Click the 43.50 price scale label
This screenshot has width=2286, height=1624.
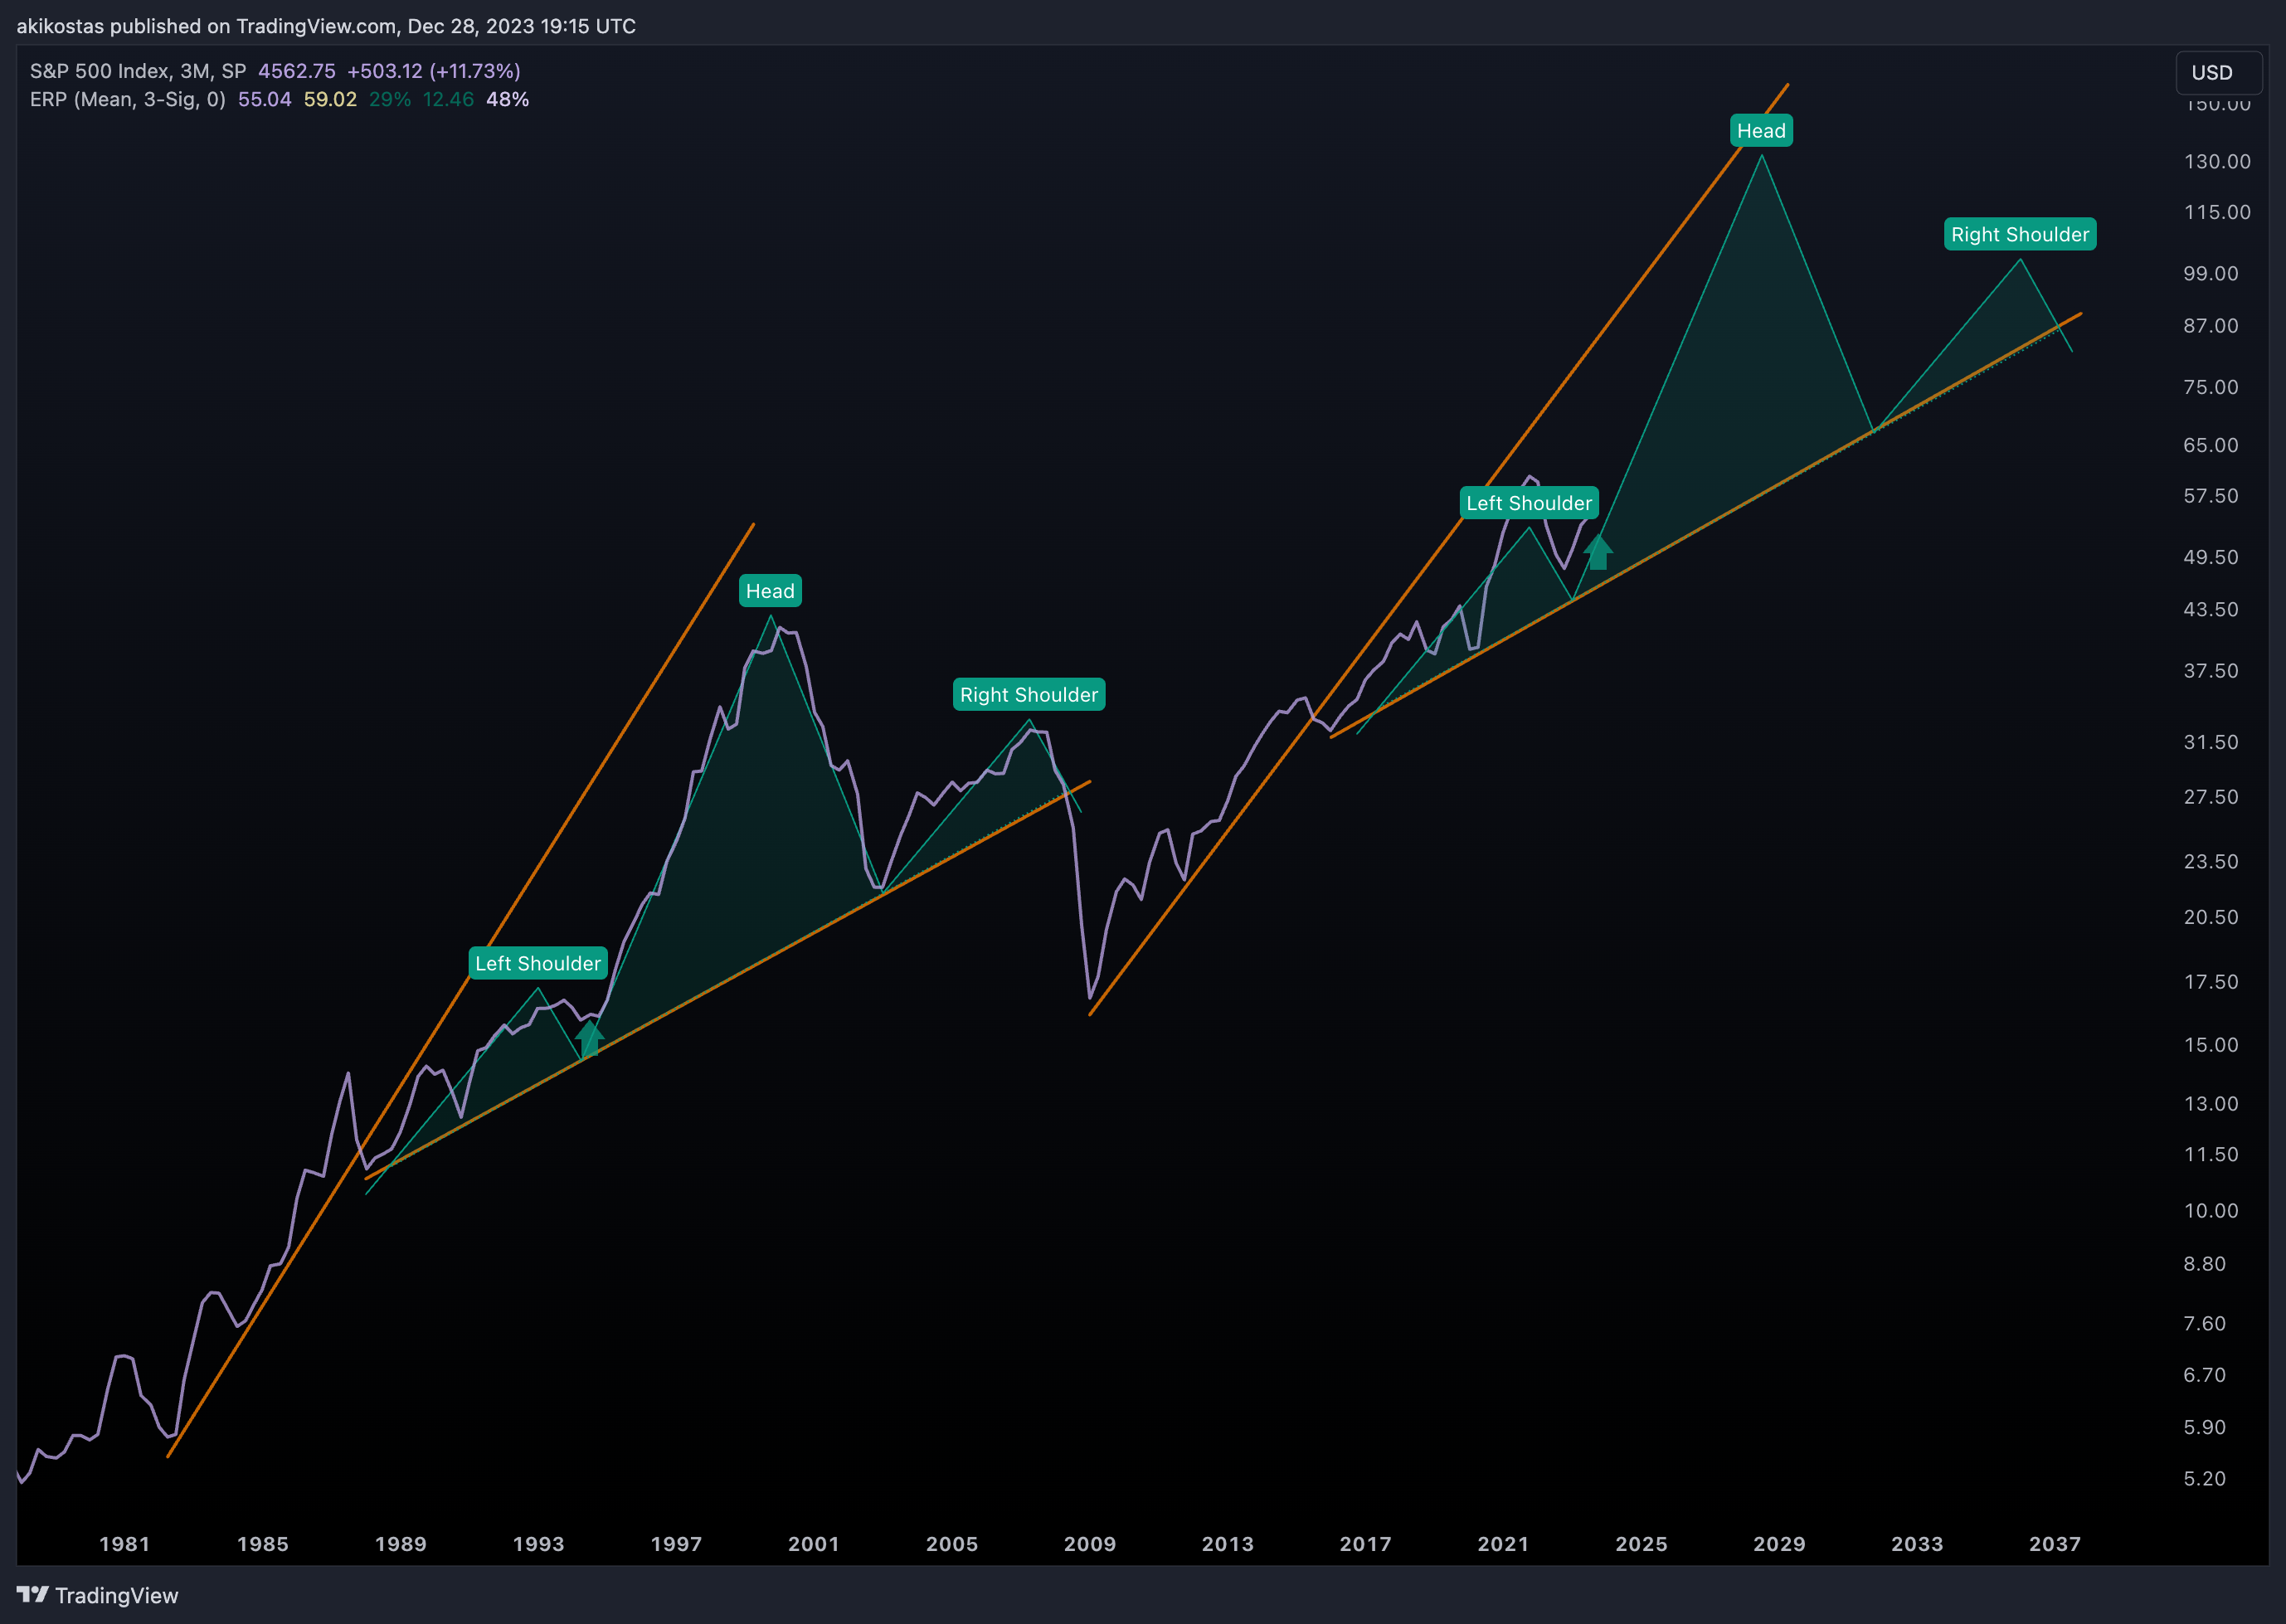pos(2211,609)
